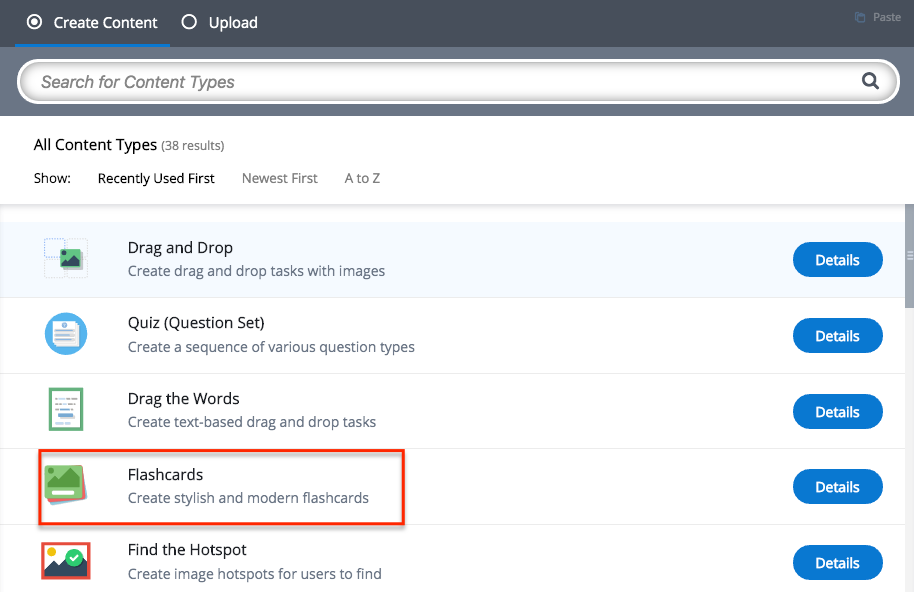This screenshot has height=592, width=914.
Task: Click the Find the Hotspot icon
Action: click(66, 561)
